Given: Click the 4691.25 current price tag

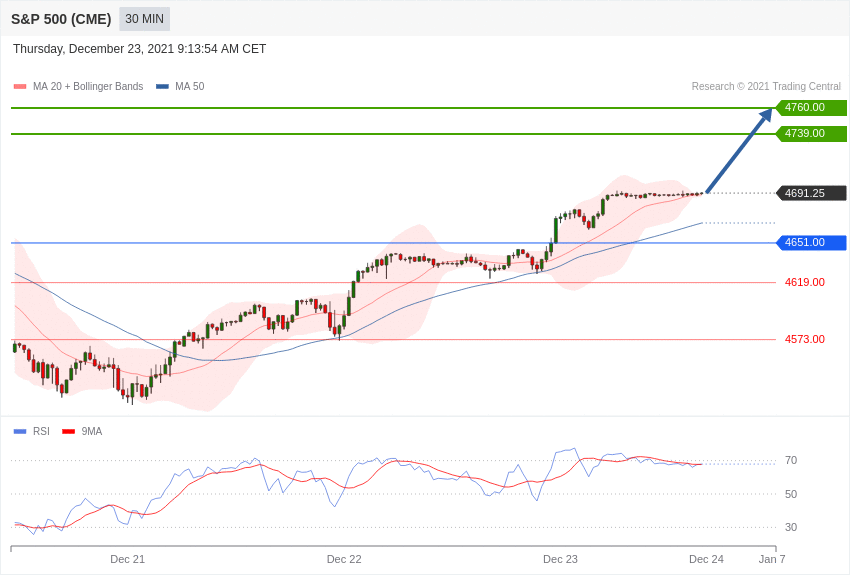Looking at the screenshot, I should pyautogui.click(x=811, y=193).
